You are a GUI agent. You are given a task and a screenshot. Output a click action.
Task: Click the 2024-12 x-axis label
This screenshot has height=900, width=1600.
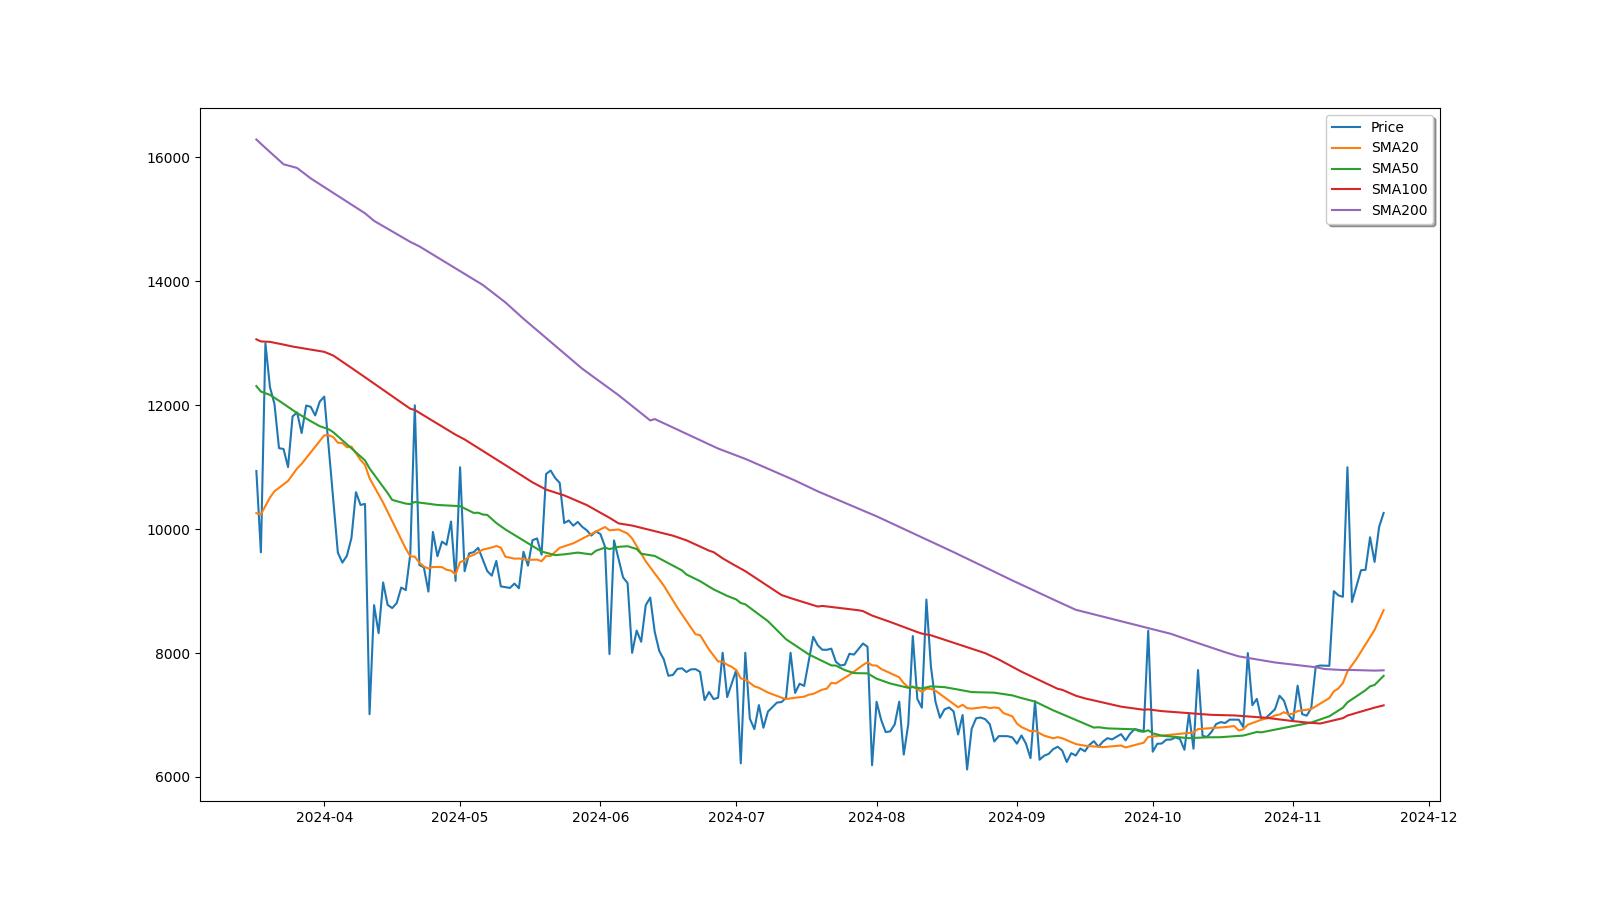pos(1429,817)
